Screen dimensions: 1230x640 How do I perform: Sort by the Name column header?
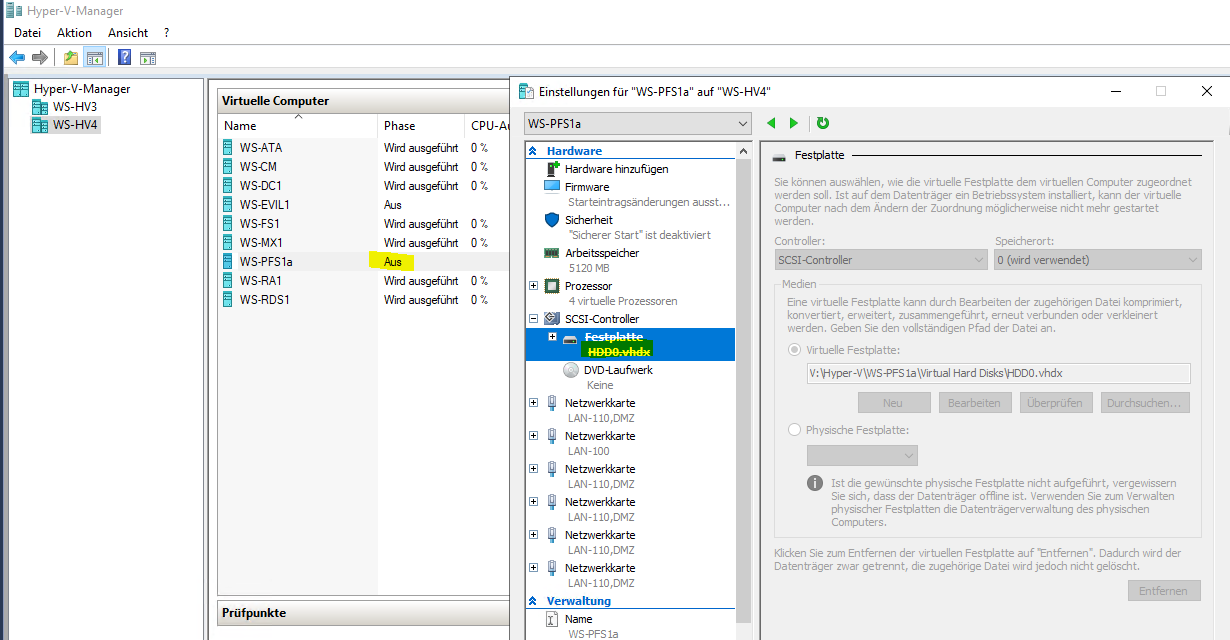tap(298, 126)
